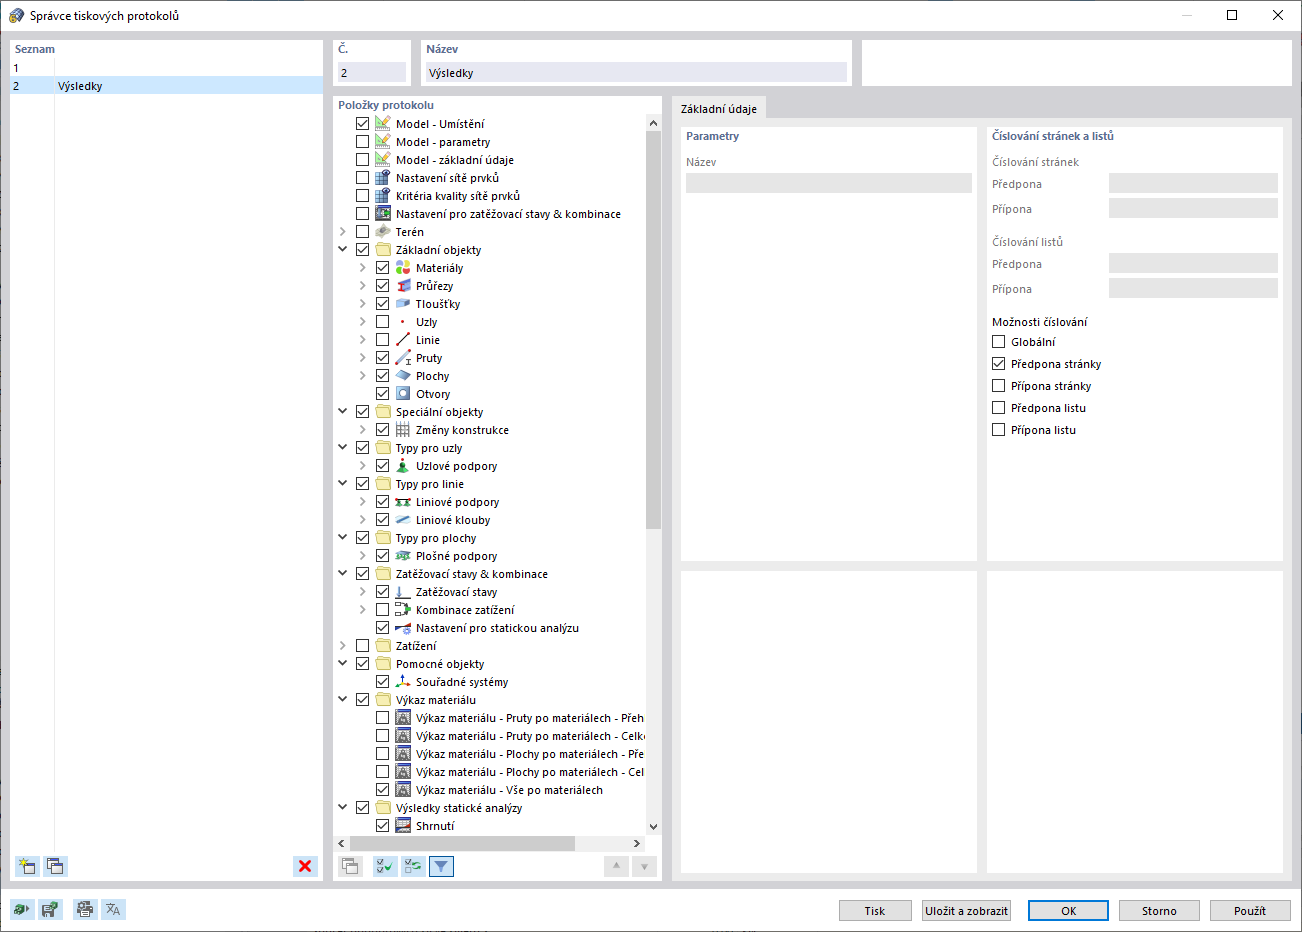Click the Souřadné systémy axes icon
The height and width of the screenshot is (932, 1302).
point(403,682)
